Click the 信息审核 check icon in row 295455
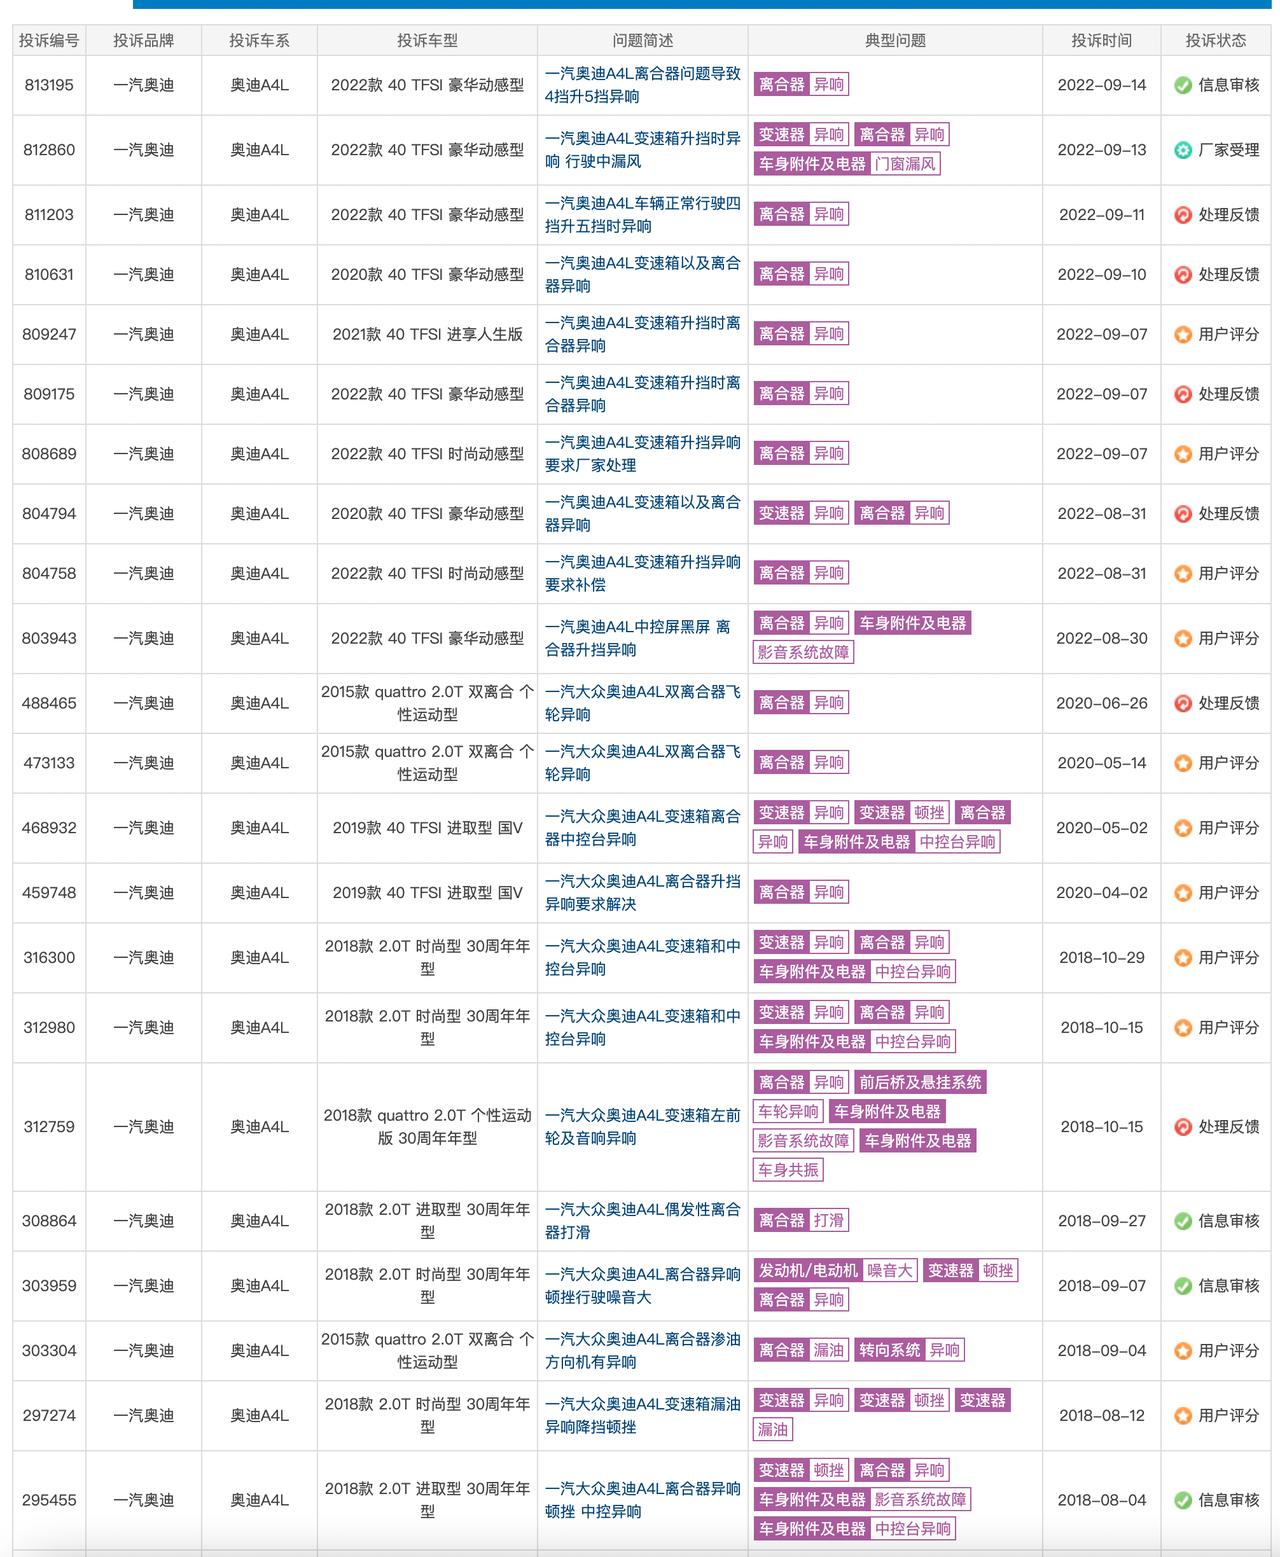 click(x=1183, y=1500)
